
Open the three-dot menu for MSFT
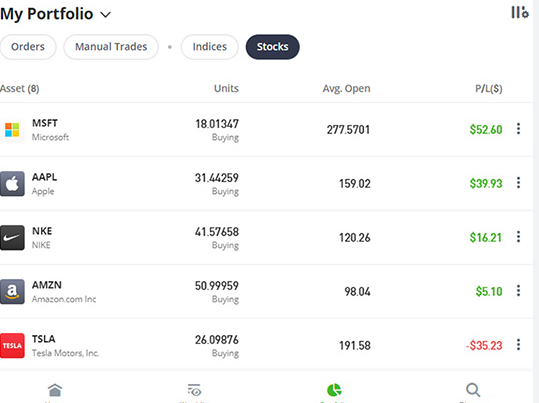pos(518,129)
